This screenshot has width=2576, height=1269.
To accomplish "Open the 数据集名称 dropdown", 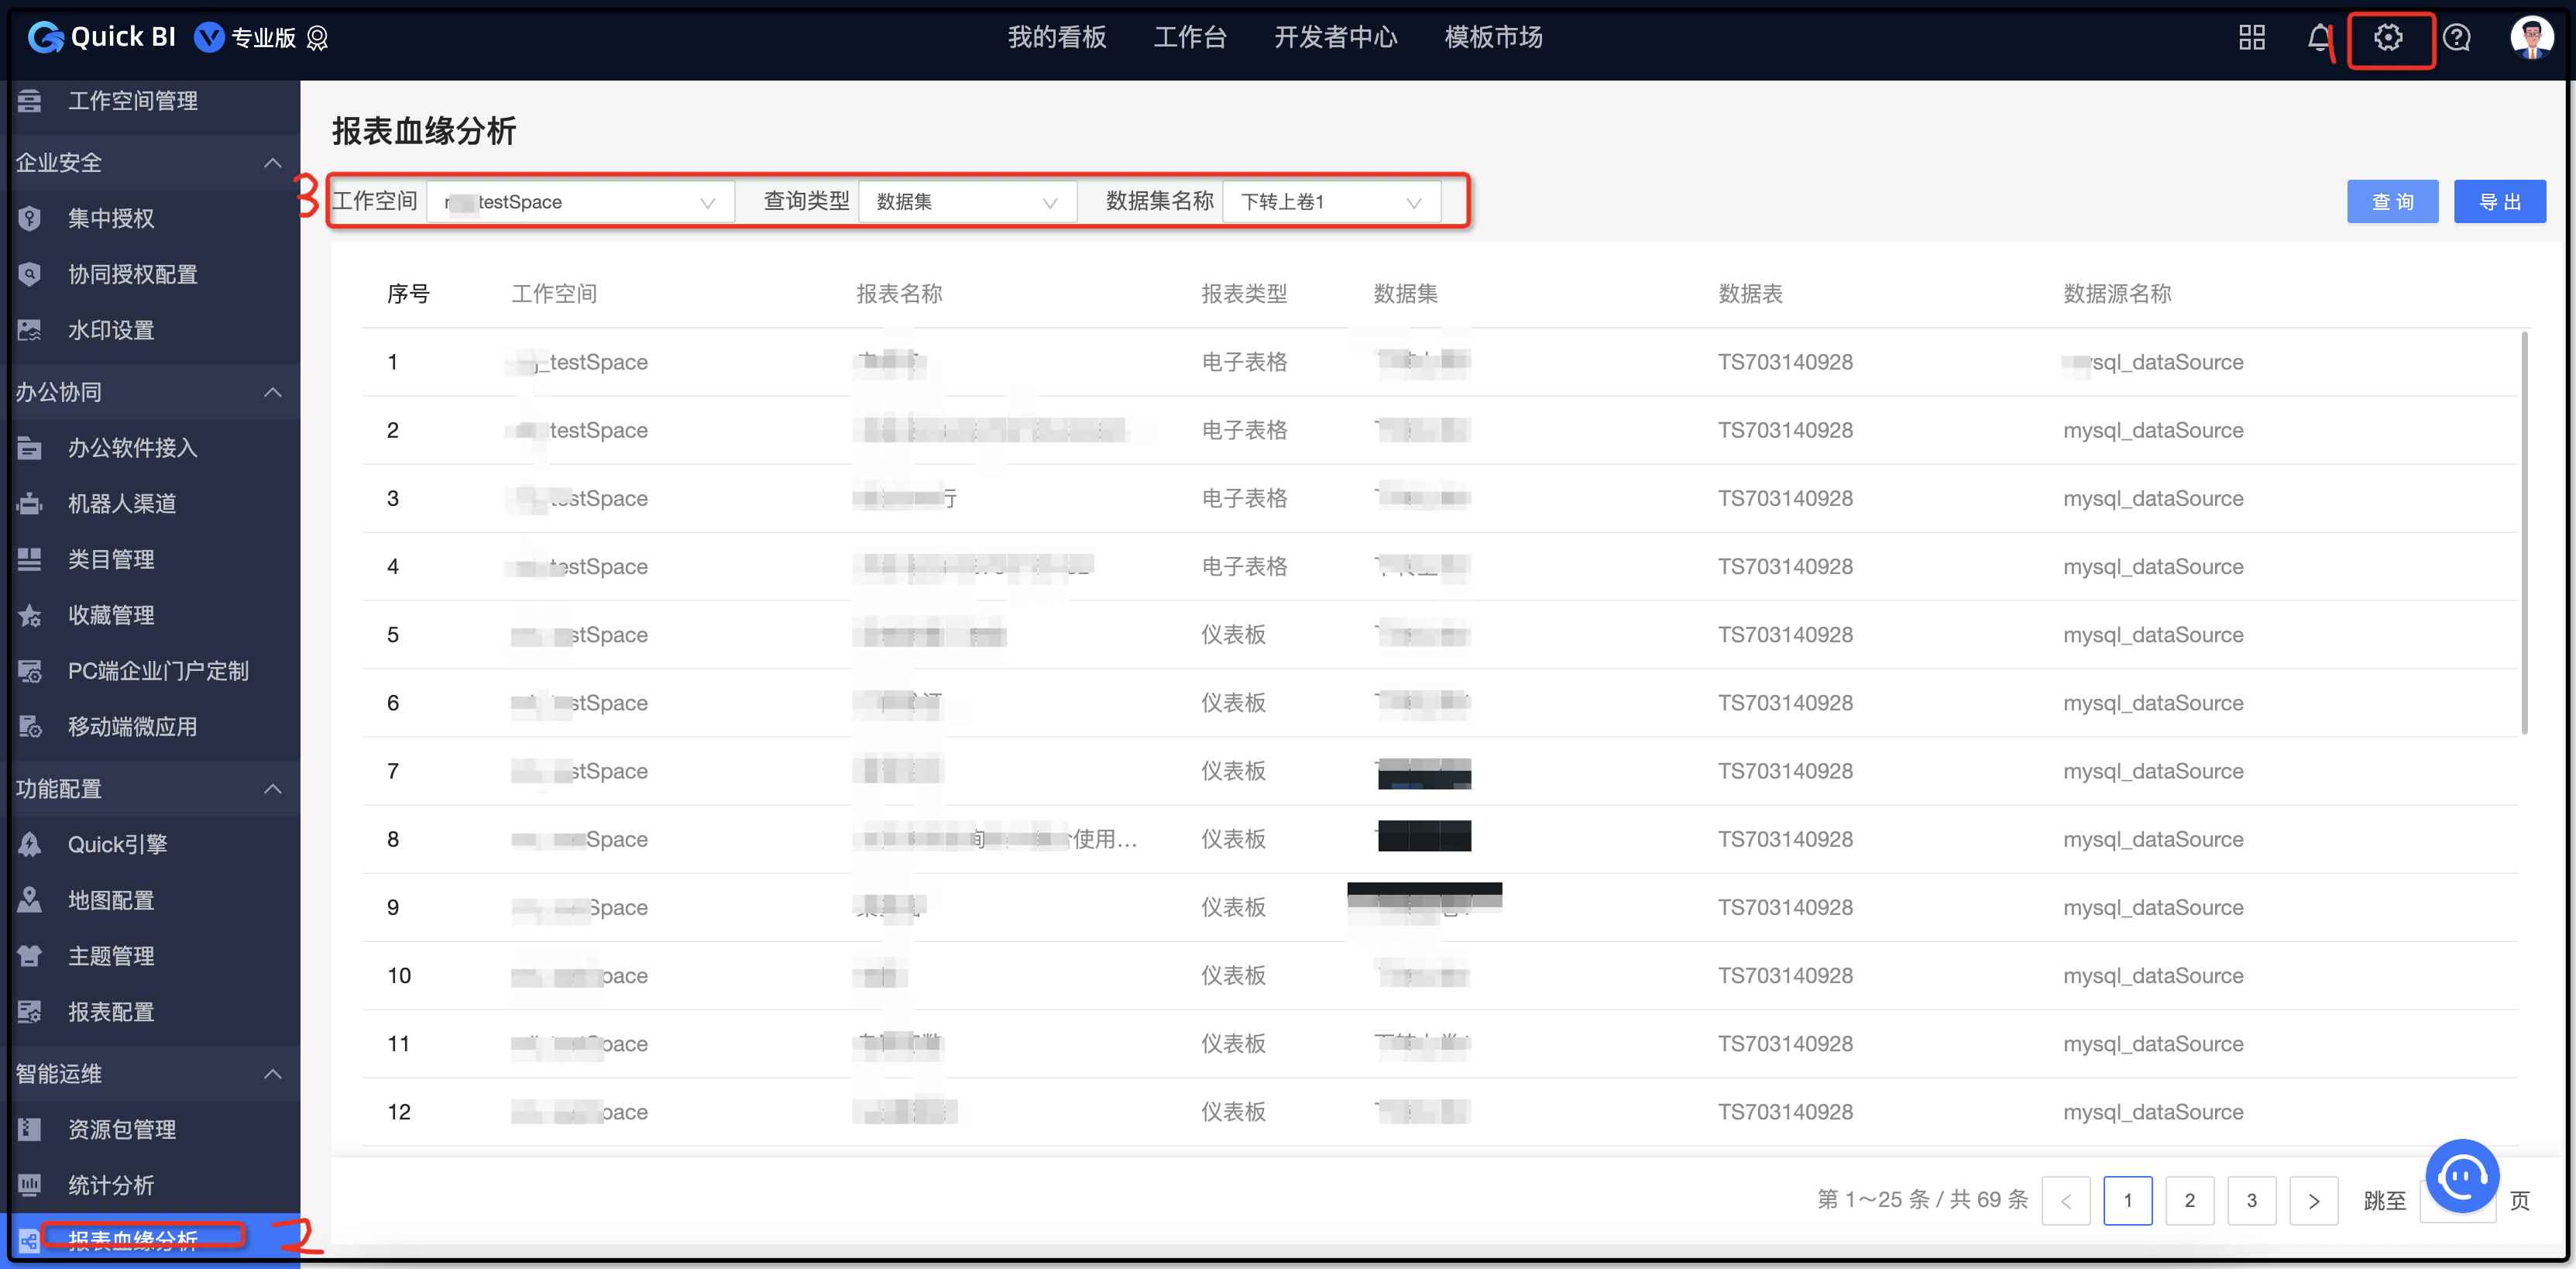I will pyautogui.click(x=1330, y=202).
